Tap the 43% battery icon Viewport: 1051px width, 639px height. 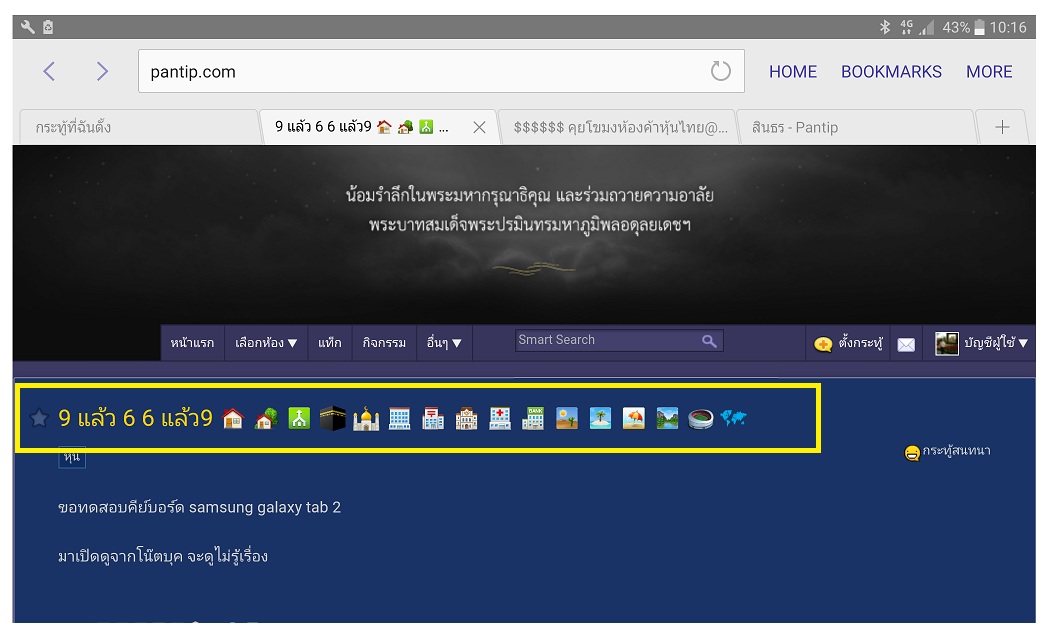pos(979,27)
